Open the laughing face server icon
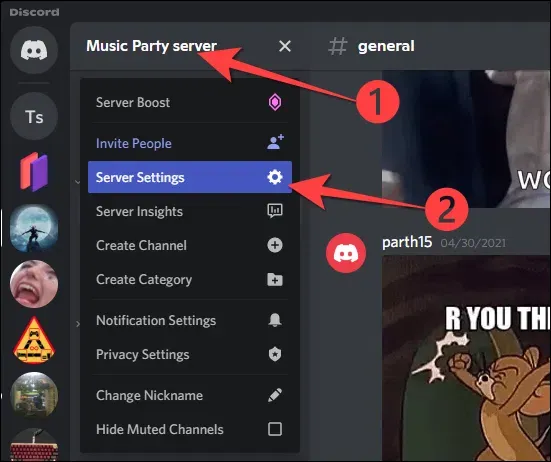 point(34,284)
